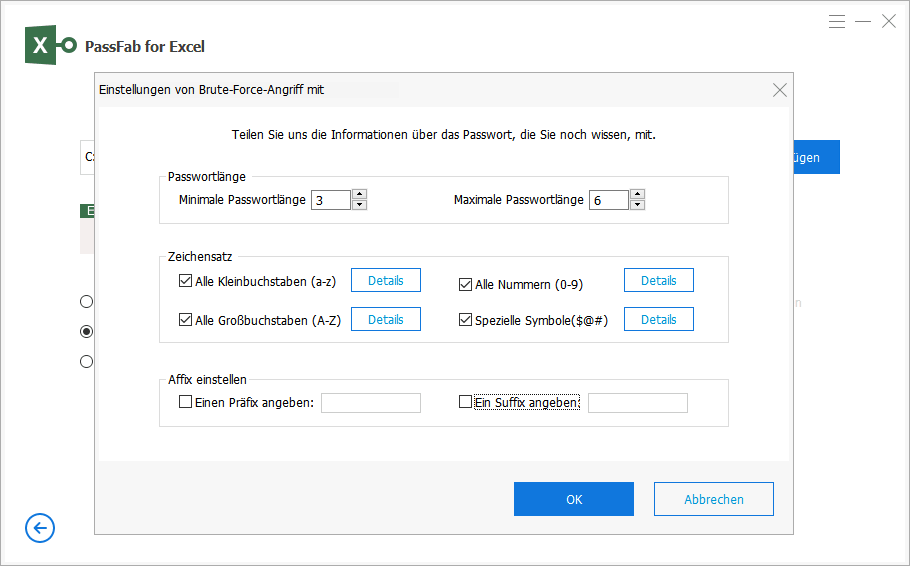Image resolution: width=910 pixels, height=566 pixels.
Task: Open Details for Kleinbuchstaben
Action: [x=385, y=280]
